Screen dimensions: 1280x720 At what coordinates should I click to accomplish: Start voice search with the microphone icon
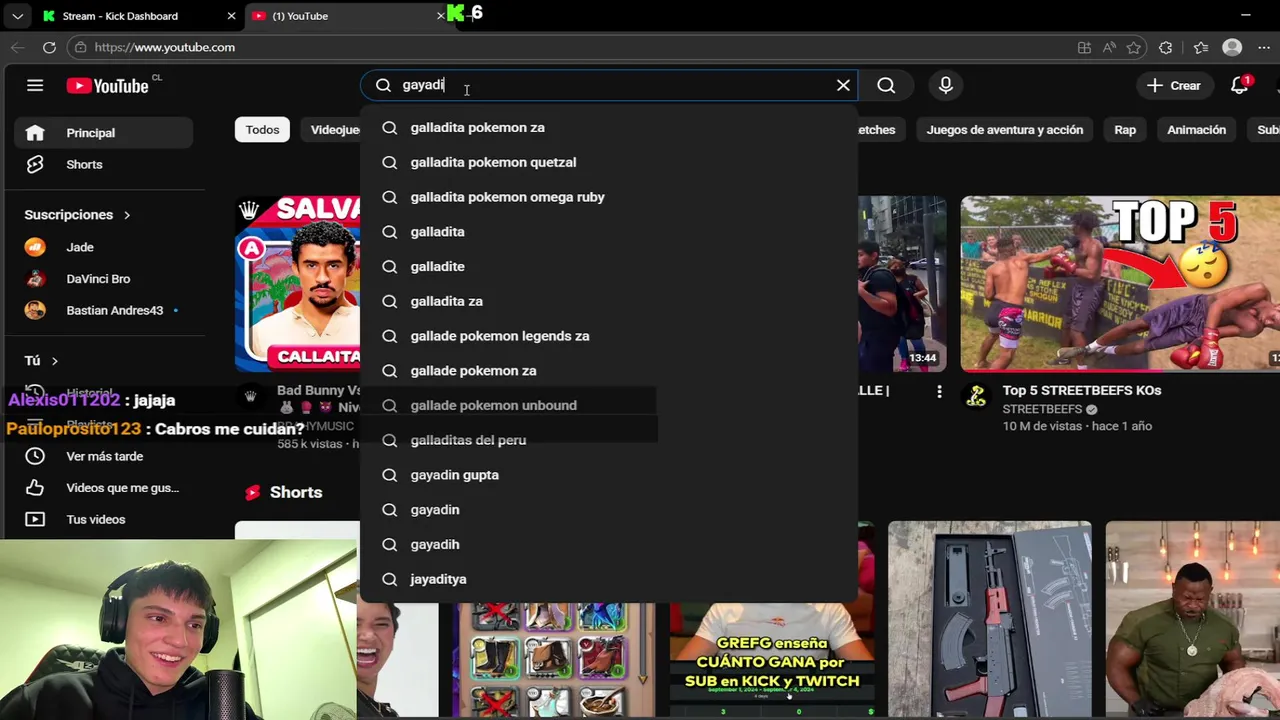point(946,85)
